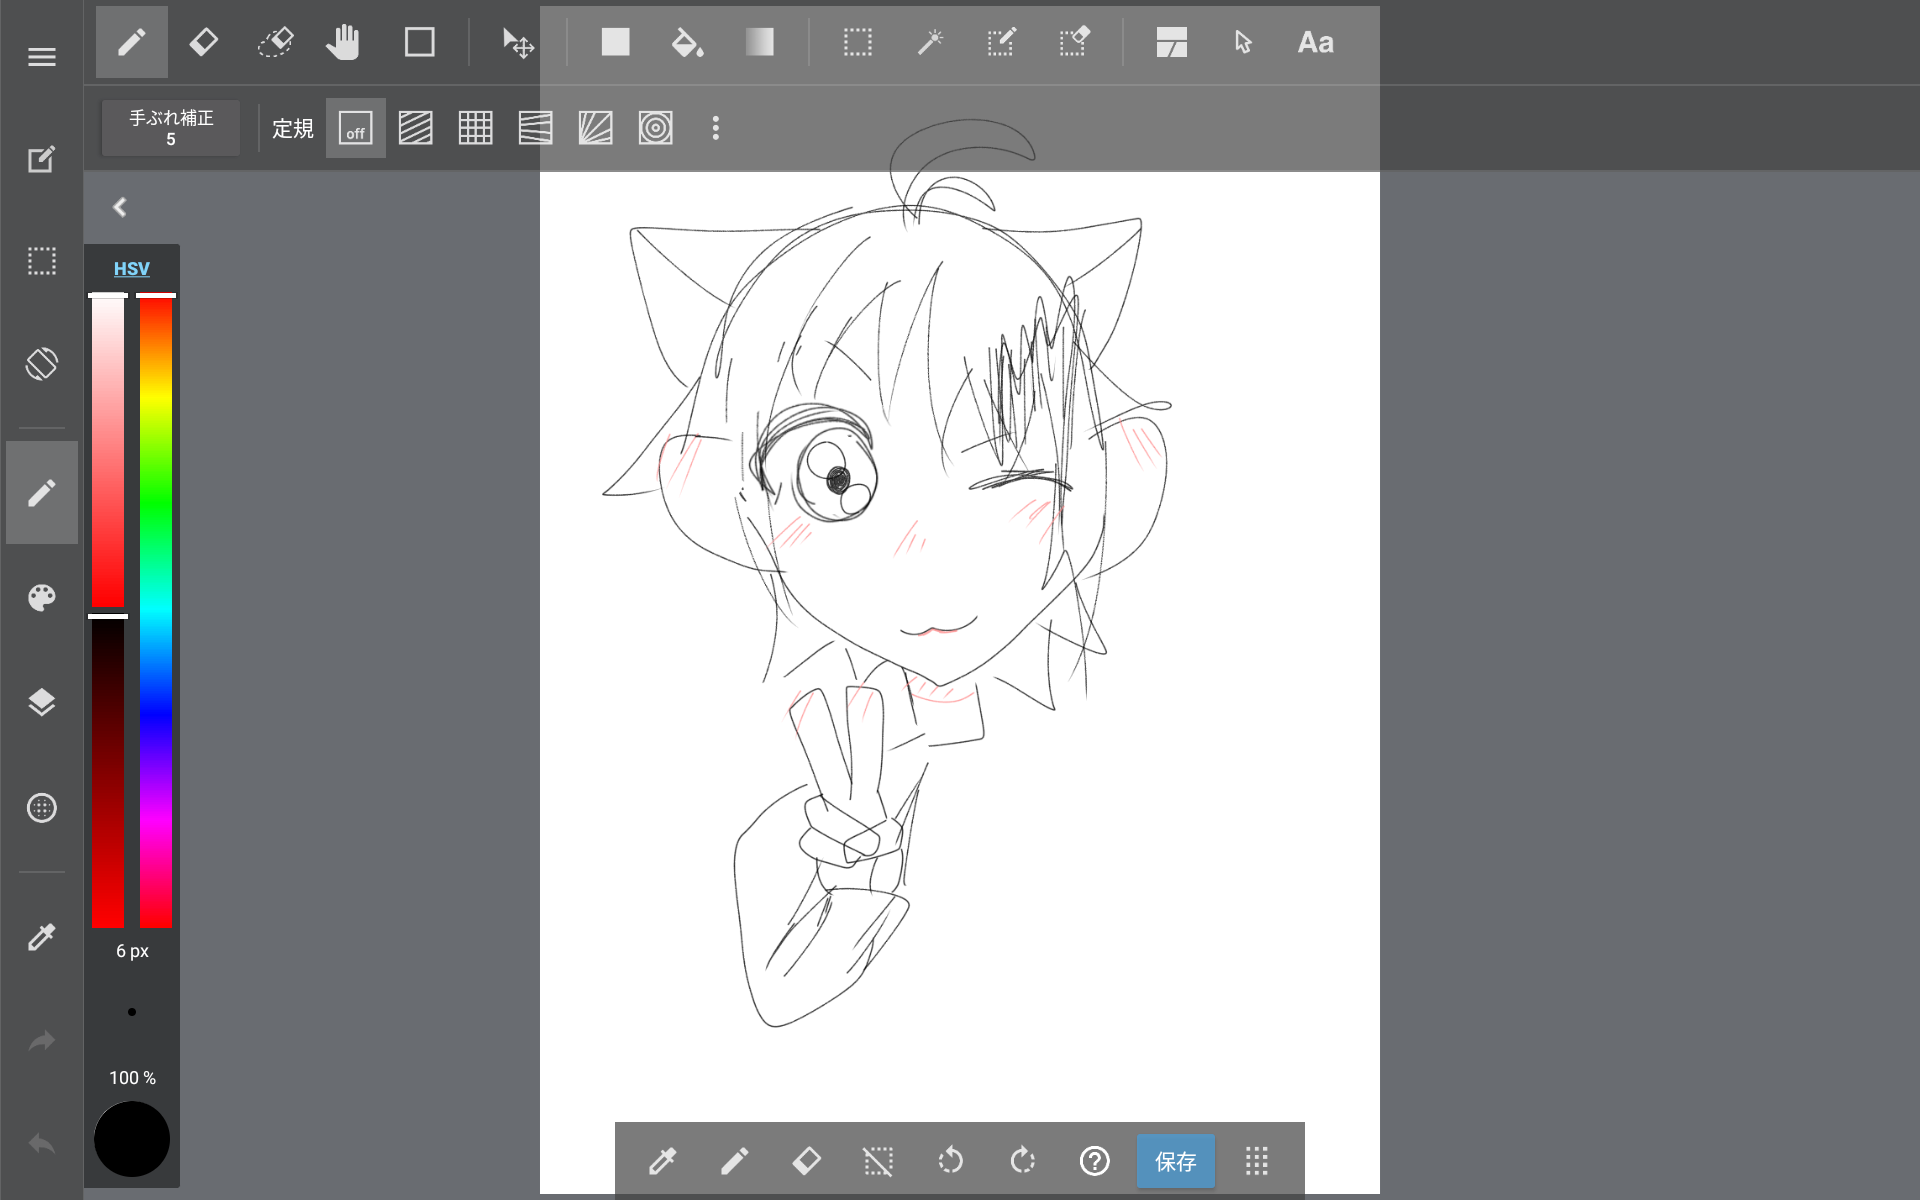
Task: Select the magic wand selection tool
Action: (x=930, y=43)
